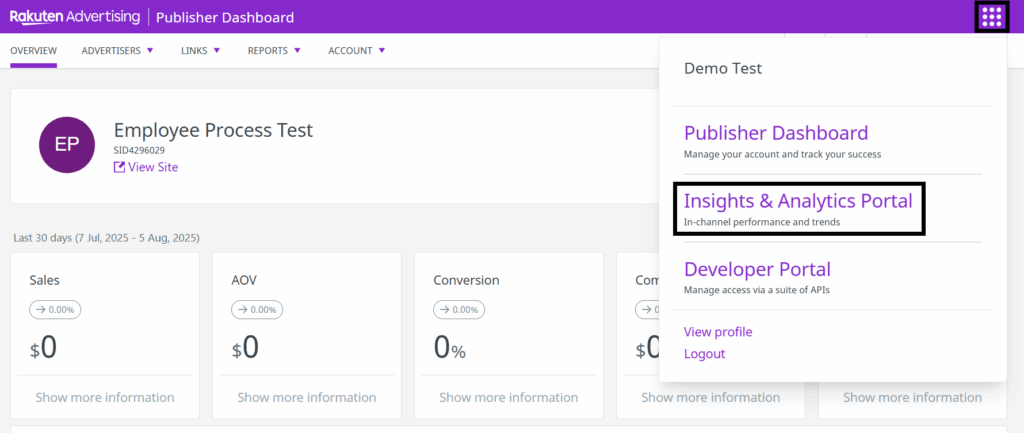Click the Sales 0.00% trend badge
This screenshot has width=1024, height=433.
(x=57, y=310)
